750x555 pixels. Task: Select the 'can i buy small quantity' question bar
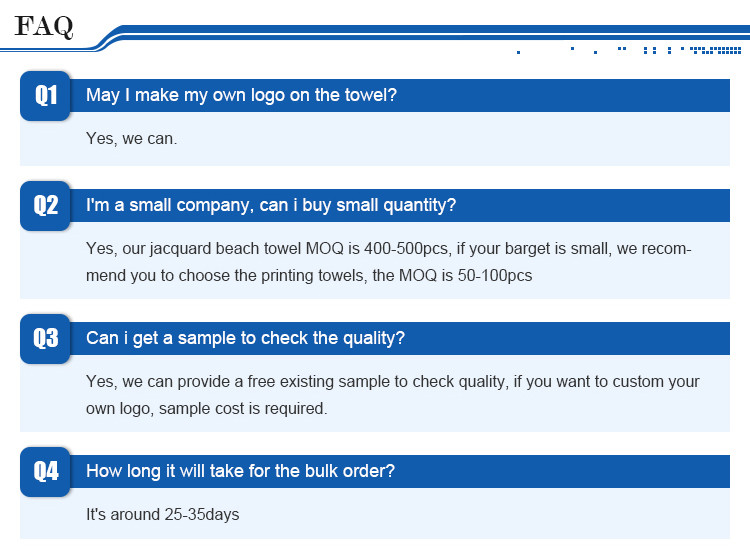[x=400, y=205]
